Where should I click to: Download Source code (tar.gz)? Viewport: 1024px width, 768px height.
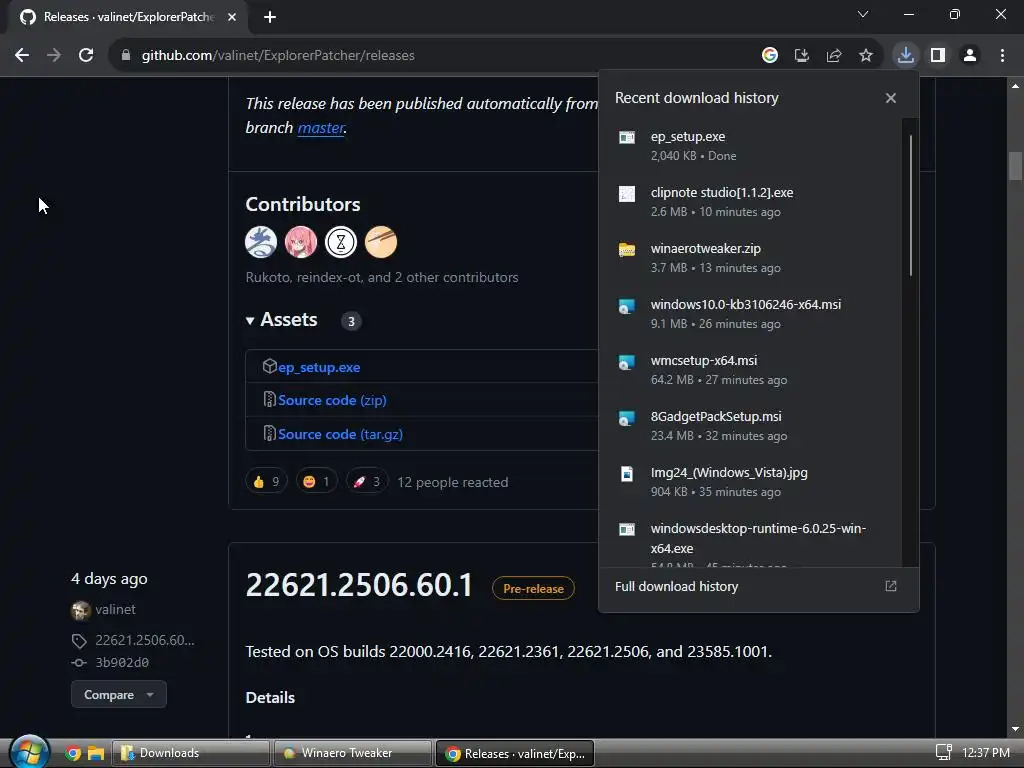[340, 434]
